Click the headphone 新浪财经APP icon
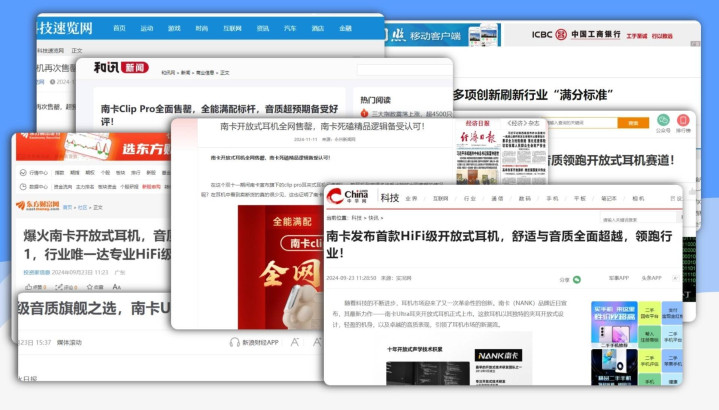Viewport: 719px width, 410px height. [x=235, y=342]
